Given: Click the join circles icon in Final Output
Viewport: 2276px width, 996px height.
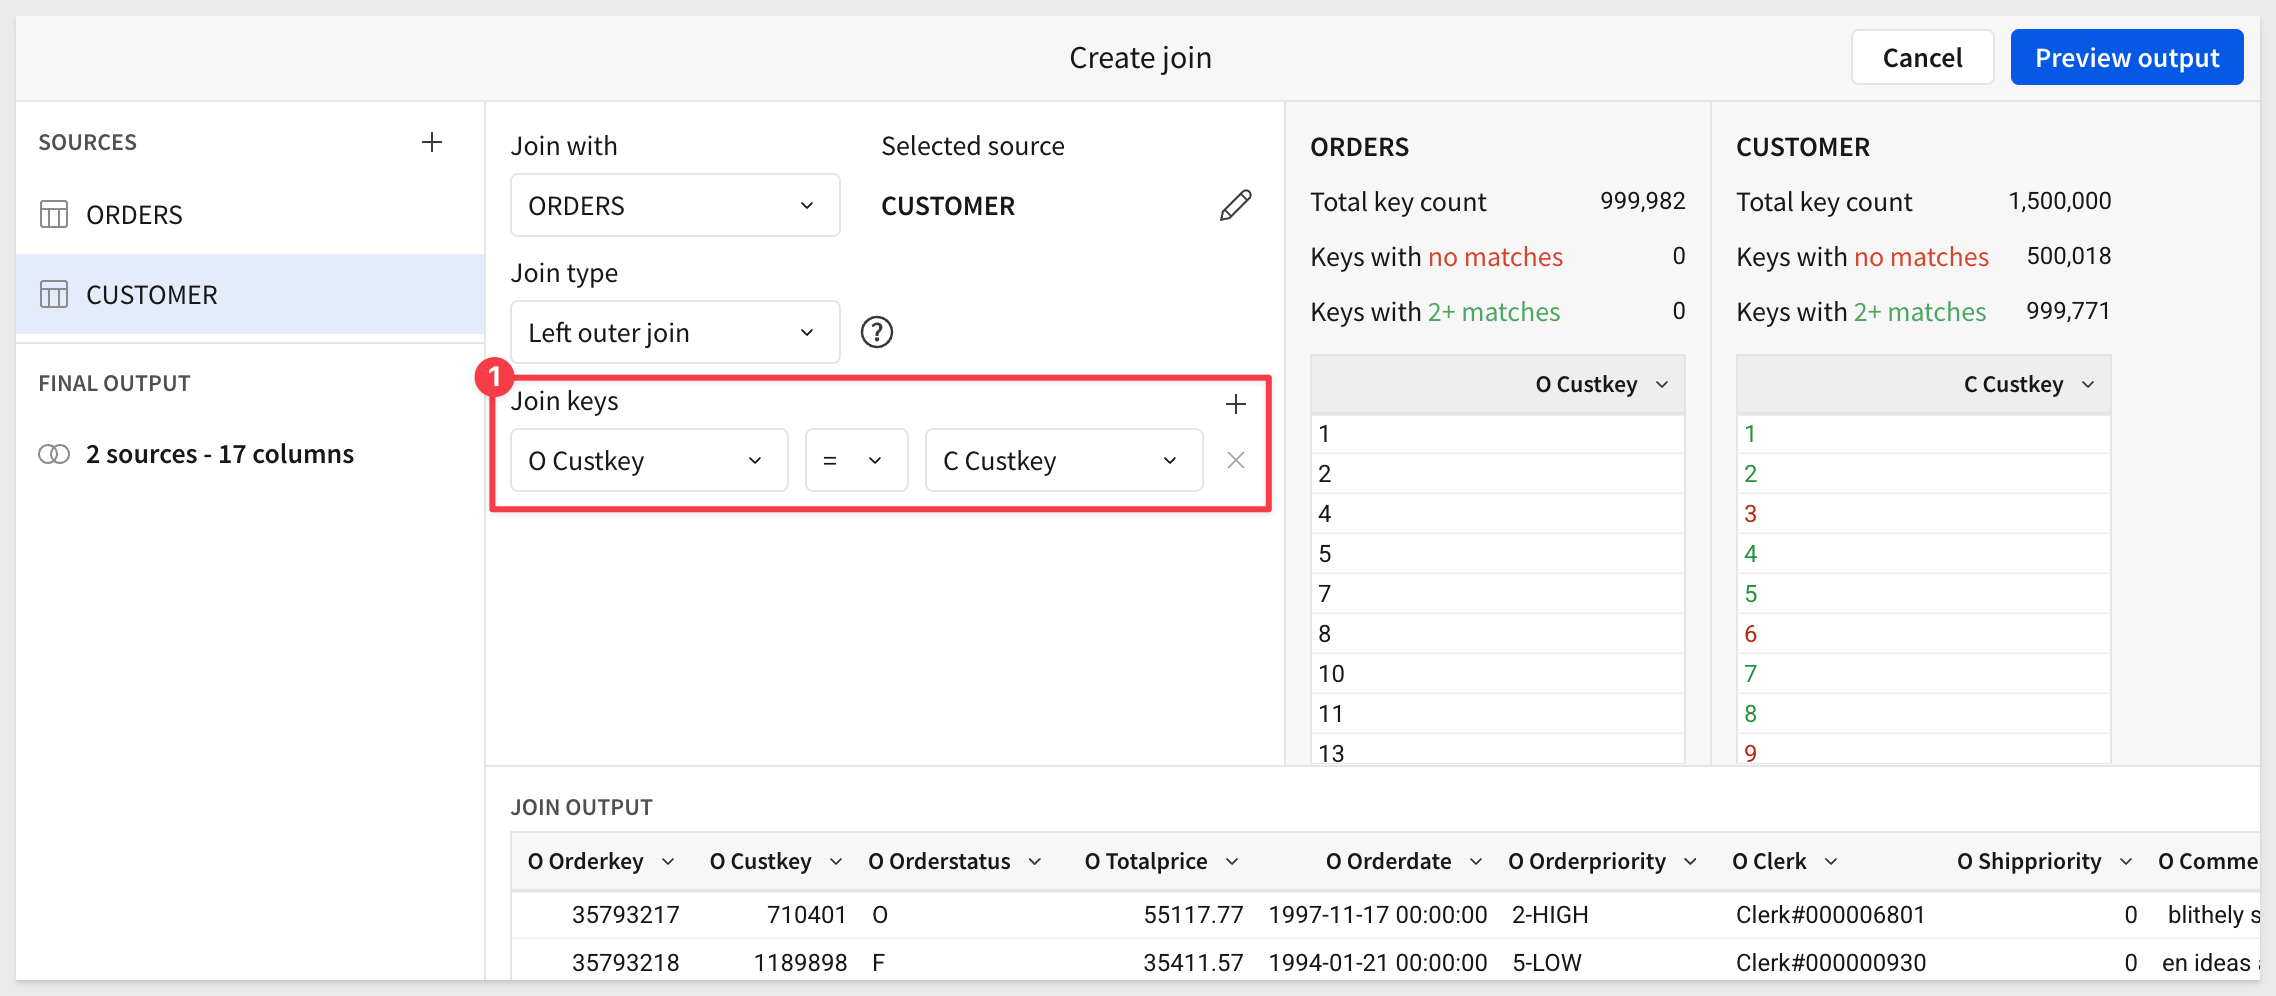Looking at the screenshot, I should pyautogui.click(x=54, y=454).
